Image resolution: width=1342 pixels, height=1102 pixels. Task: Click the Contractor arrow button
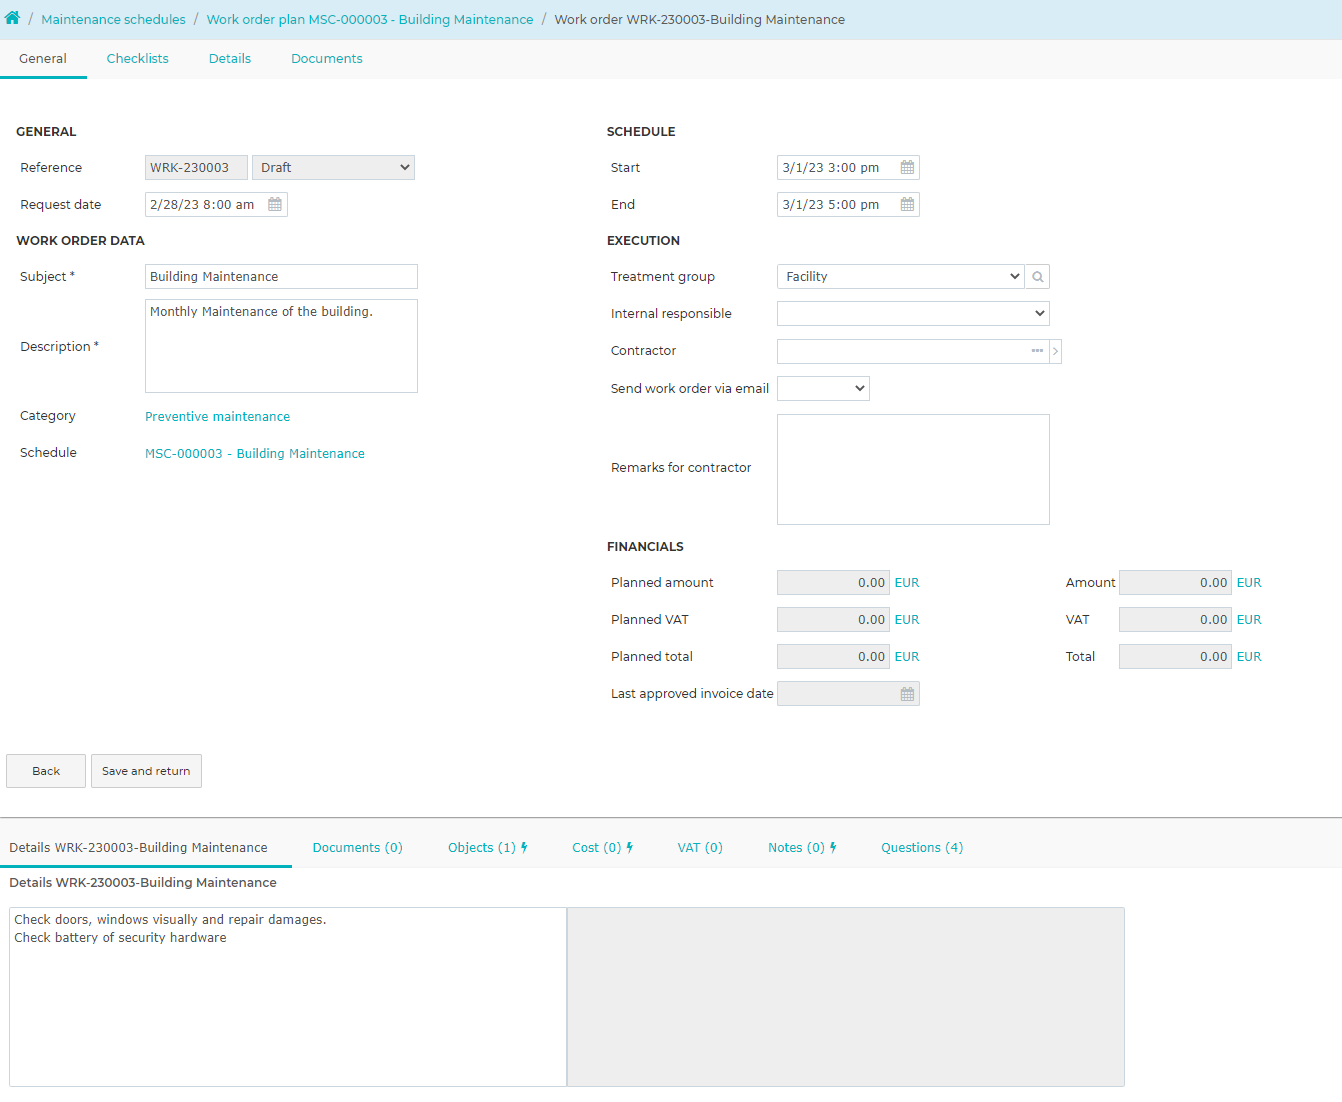point(1055,351)
